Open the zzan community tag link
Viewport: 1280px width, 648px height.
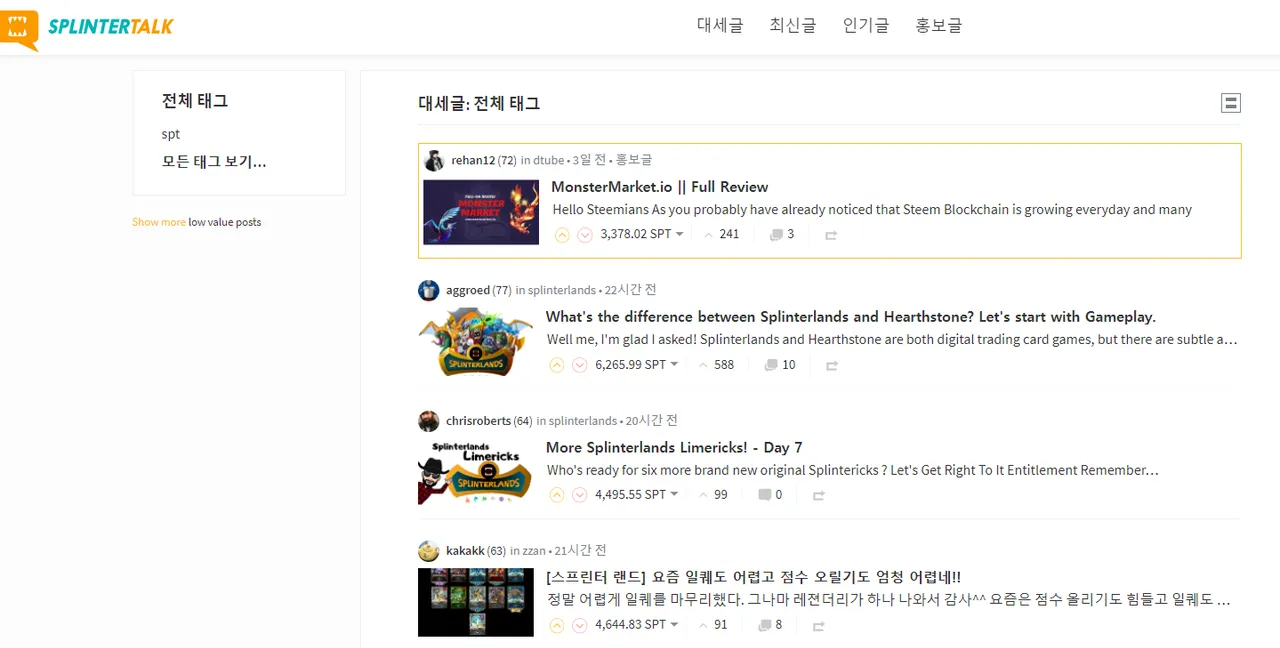pos(535,551)
